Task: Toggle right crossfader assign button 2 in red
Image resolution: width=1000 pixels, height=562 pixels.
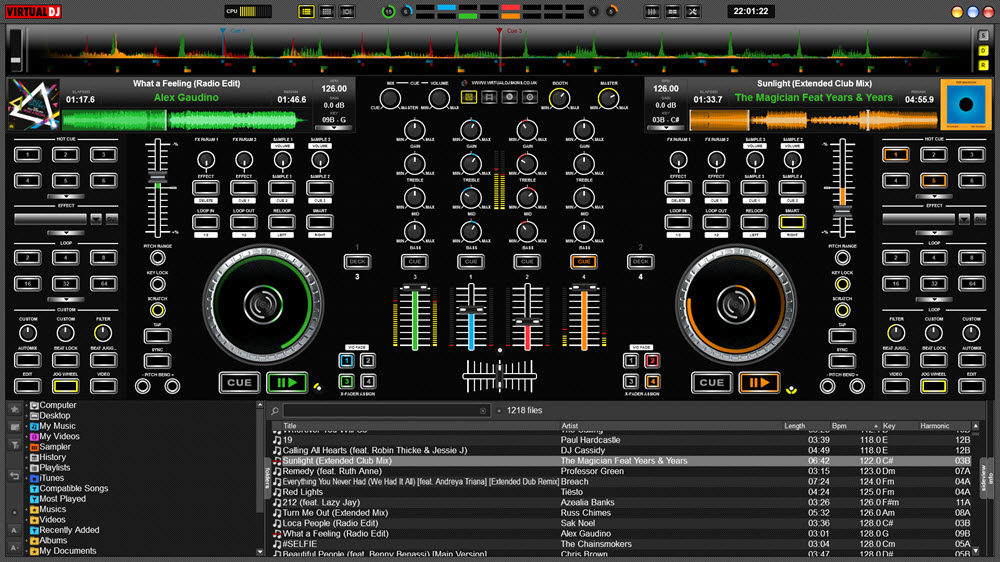Action: pyautogui.click(x=652, y=361)
